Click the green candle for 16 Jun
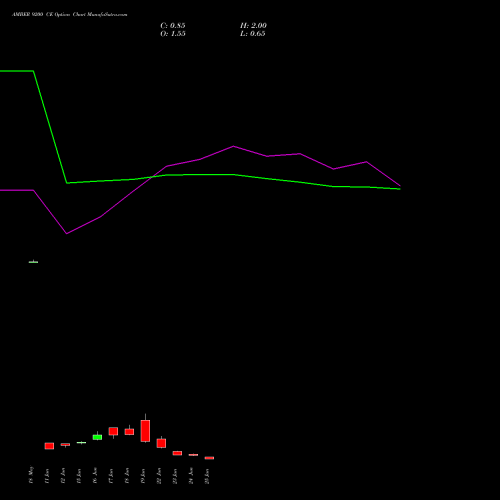The width and height of the screenshot is (500, 500). [97, 437]
